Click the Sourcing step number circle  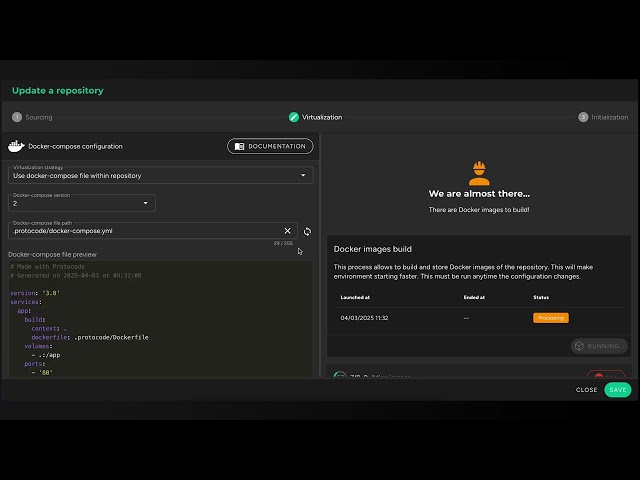click(17, 117)
